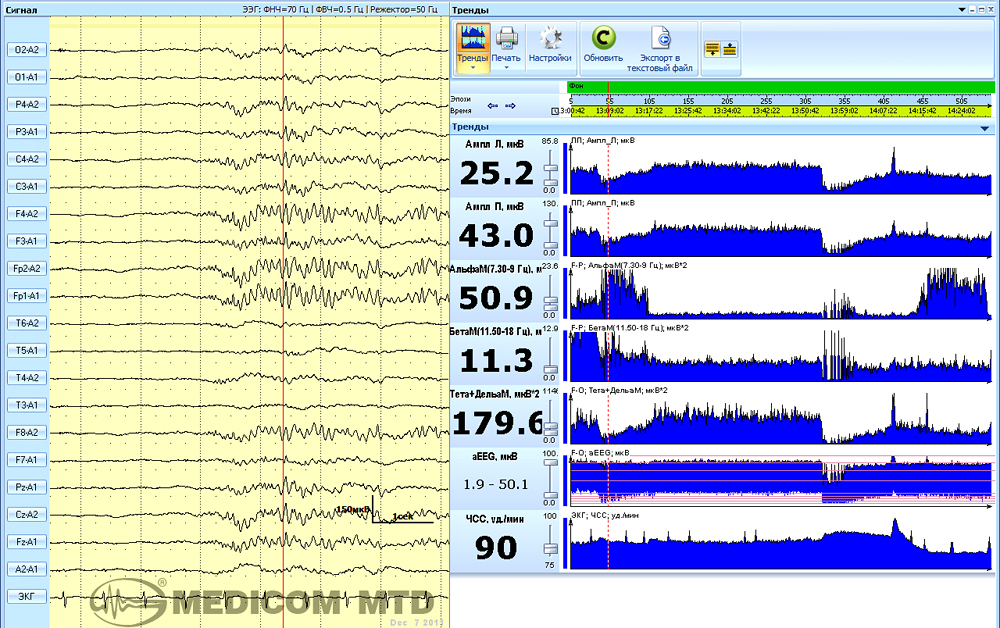The image size is (1000, 628).
Task: Select the C3-A1 channel label
Action: [27, 187]
